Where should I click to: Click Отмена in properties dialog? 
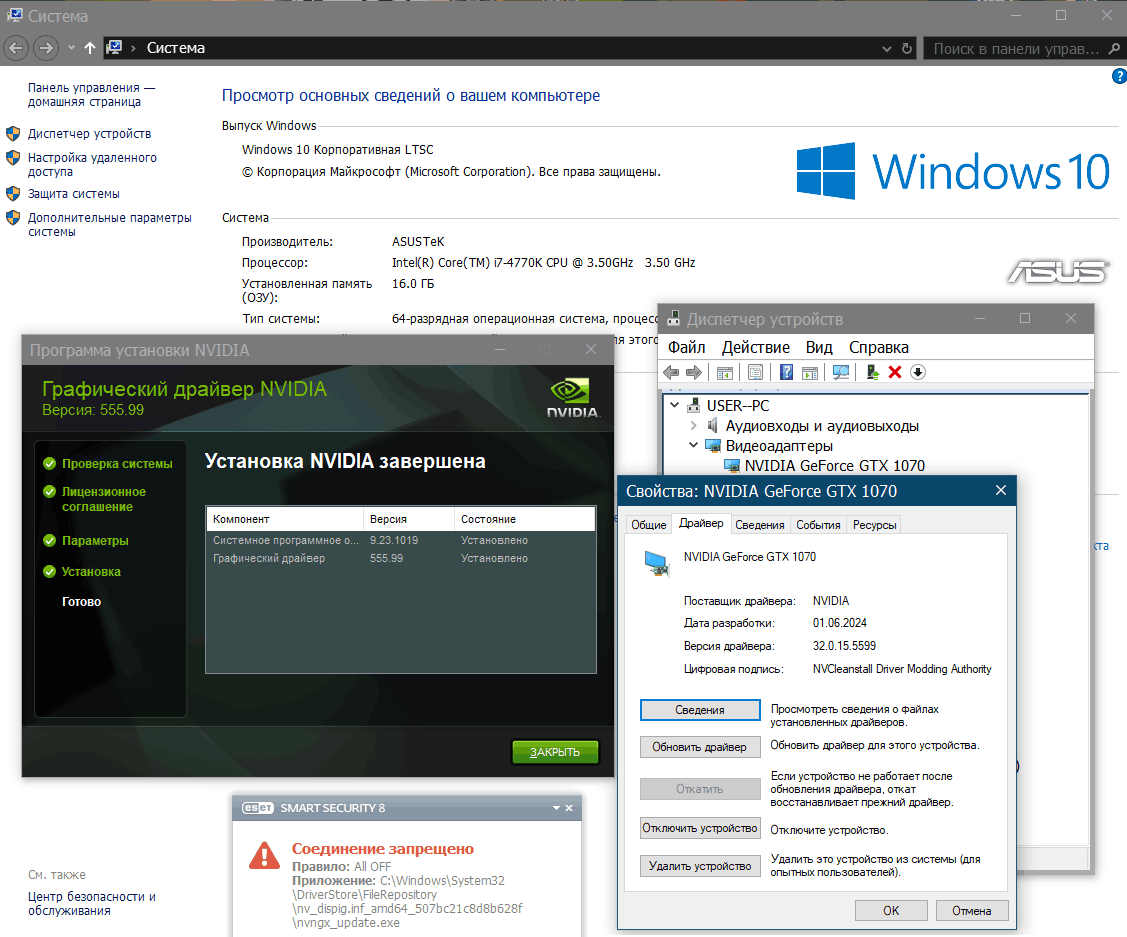[x=972, y=910]
